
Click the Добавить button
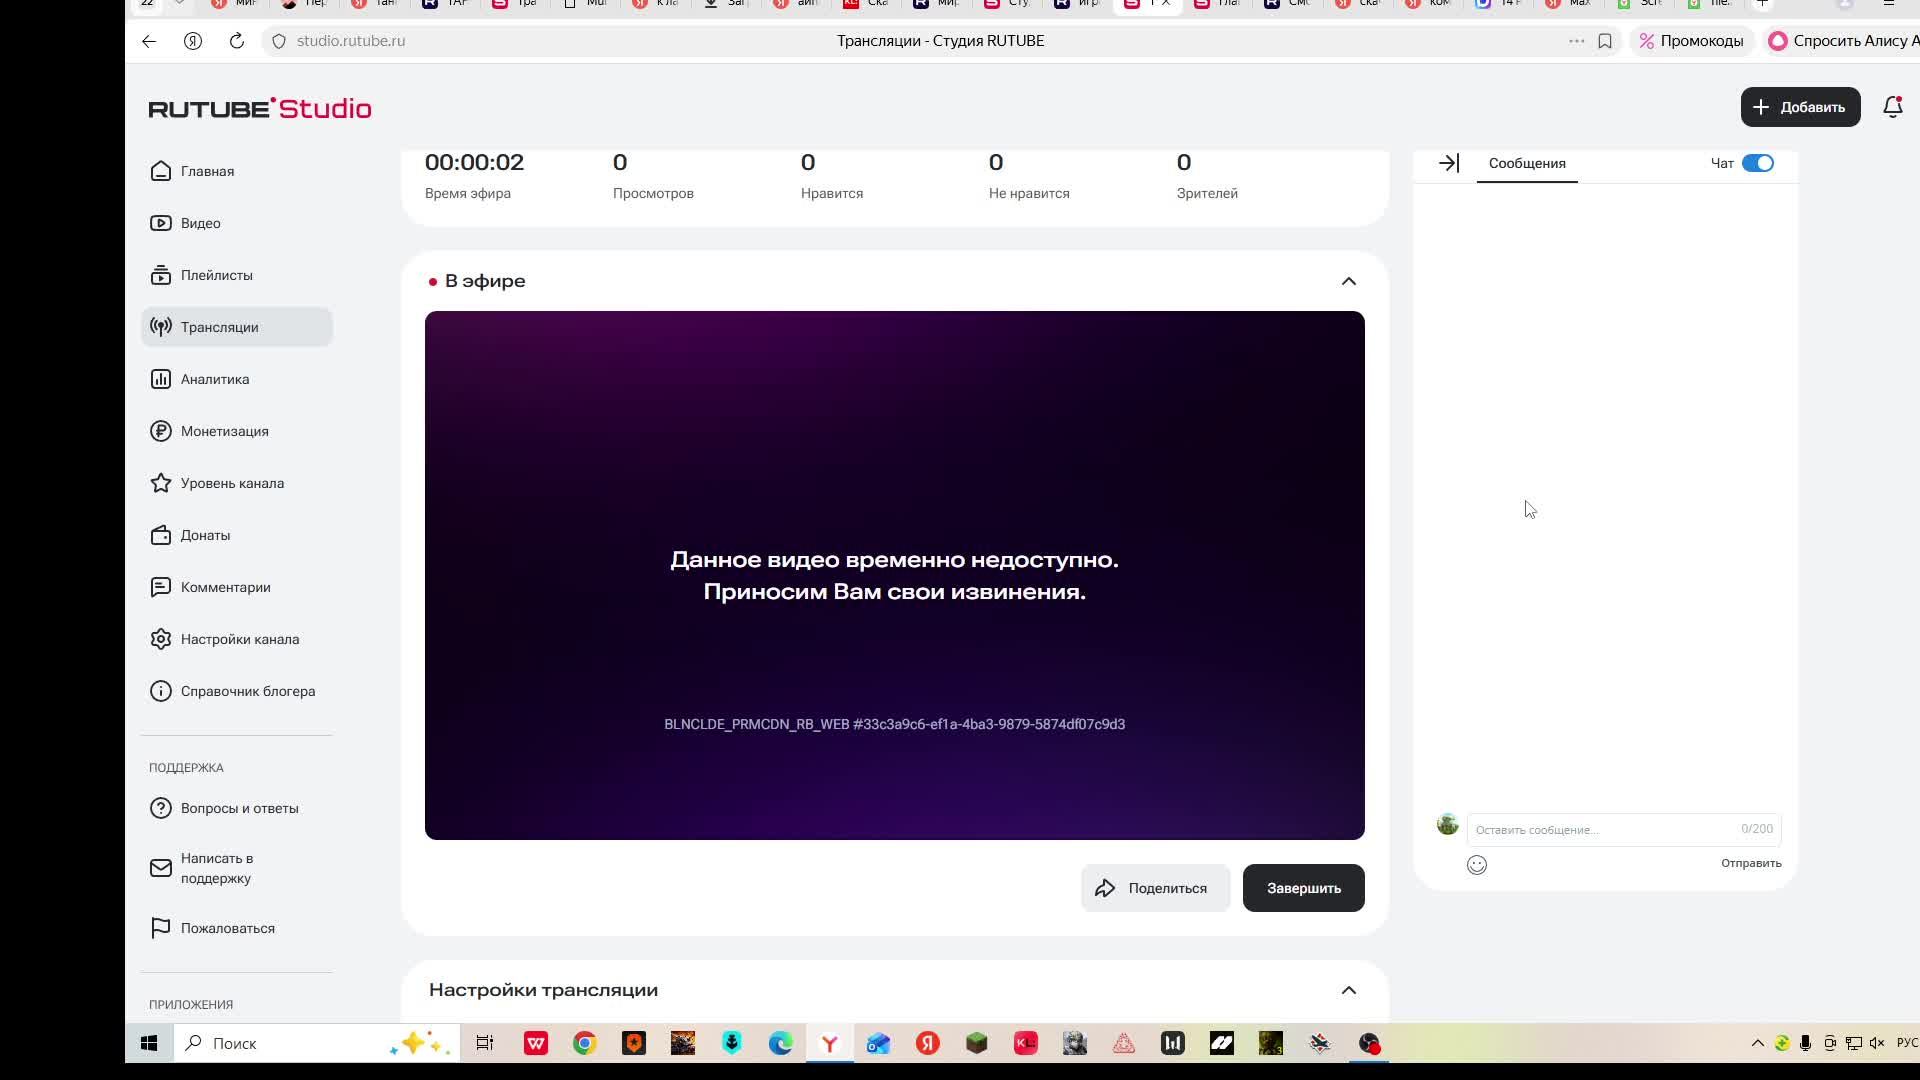pyautogui.click(x=1800, y=107)
